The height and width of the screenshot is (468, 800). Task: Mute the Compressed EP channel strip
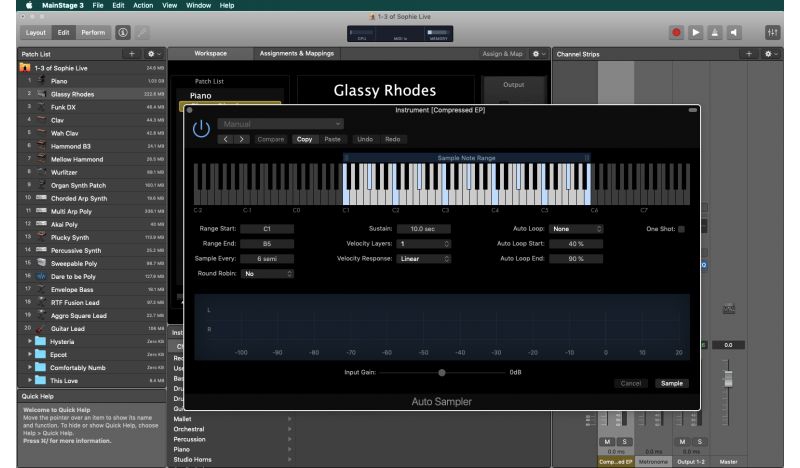pos(607,442)
